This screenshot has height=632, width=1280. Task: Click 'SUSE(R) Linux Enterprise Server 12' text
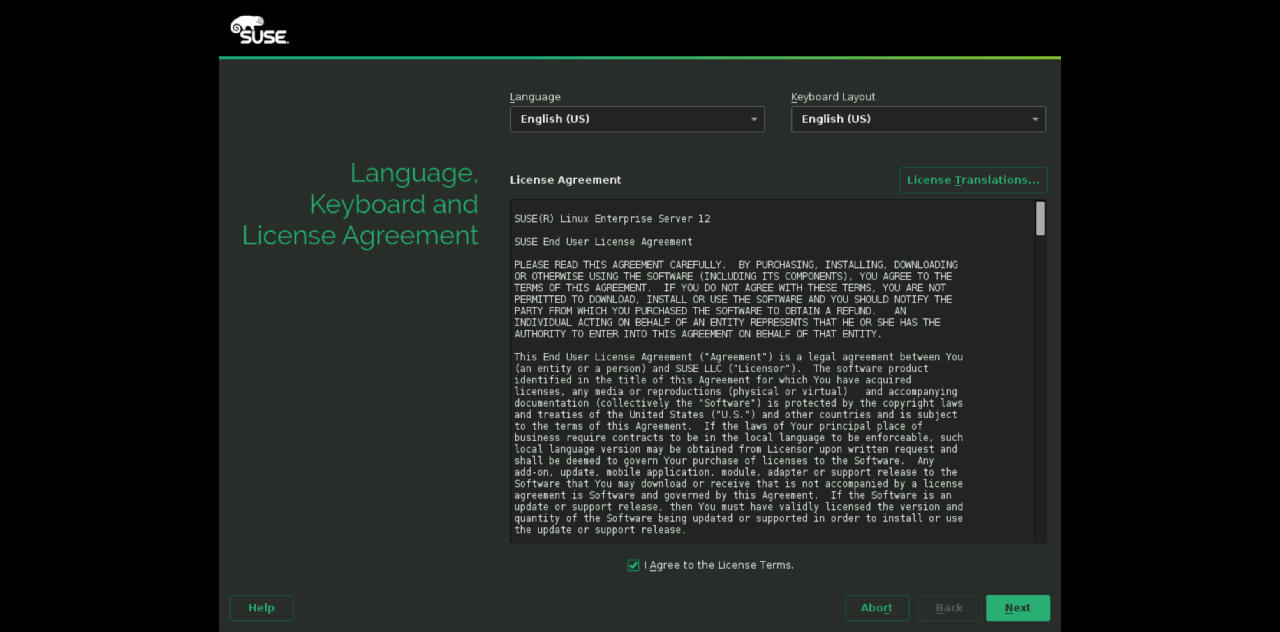coord(612,219)
